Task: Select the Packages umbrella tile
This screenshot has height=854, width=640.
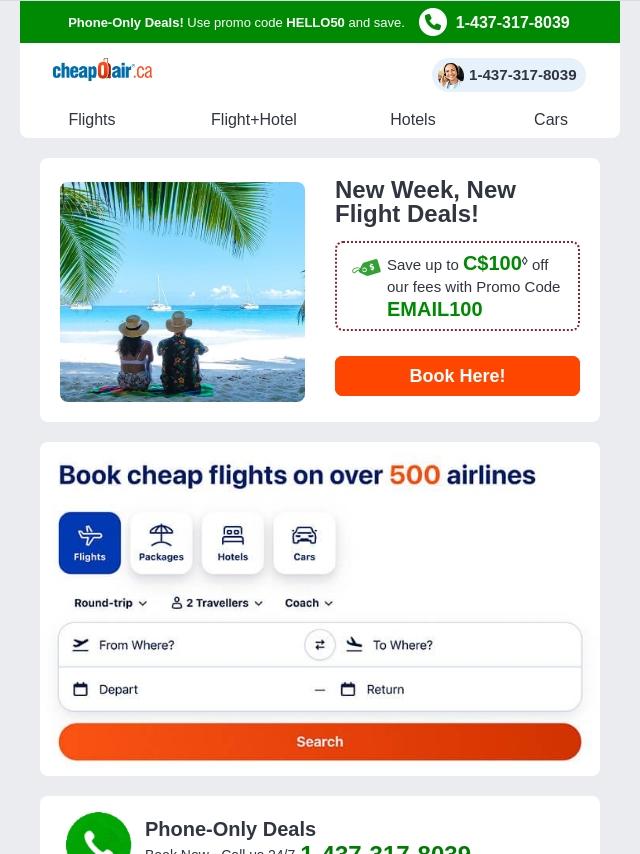Action: click(x=161, y=543)
